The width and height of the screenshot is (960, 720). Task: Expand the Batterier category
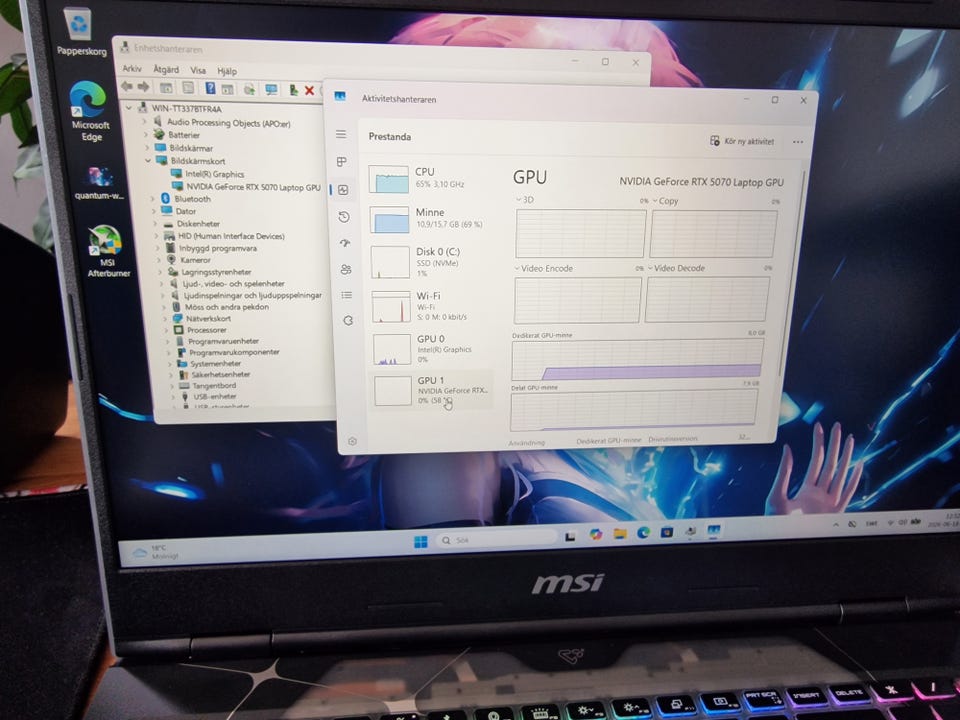coord(146,135)
